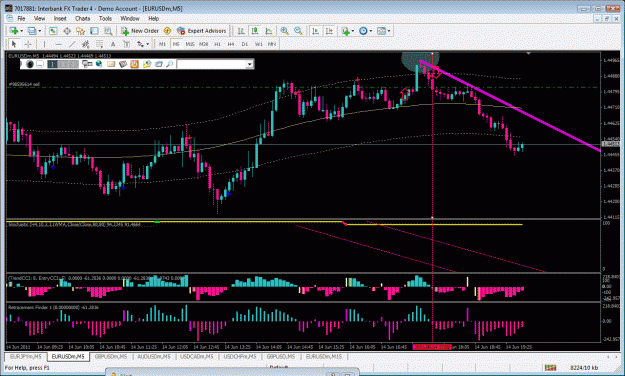Toggle the Expert Advisors button

point(202,31)
